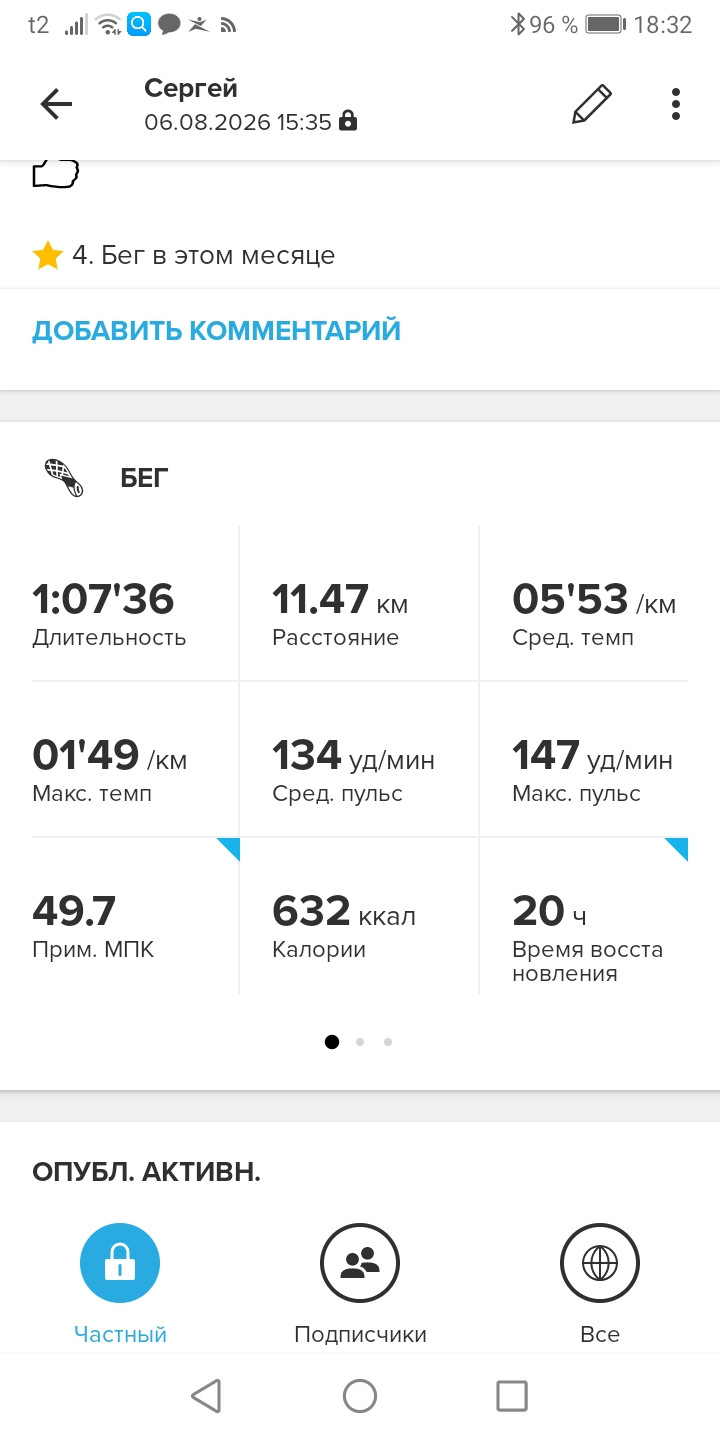
Task: Tap the back arrow in the header
Action: (x=56, y=105)
